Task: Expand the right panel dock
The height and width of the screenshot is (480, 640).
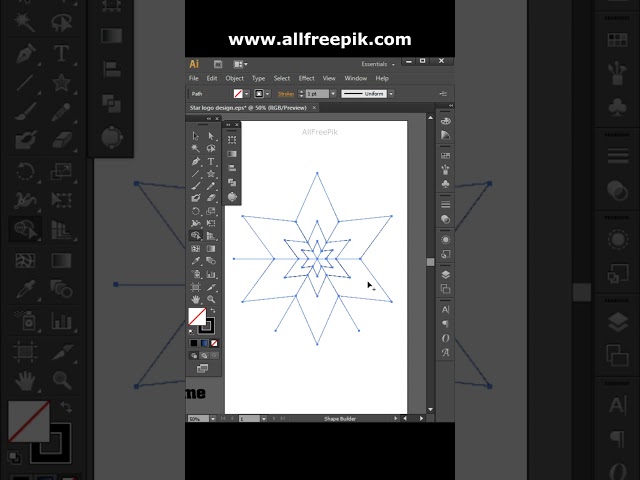Action: [x=450, y=106]
